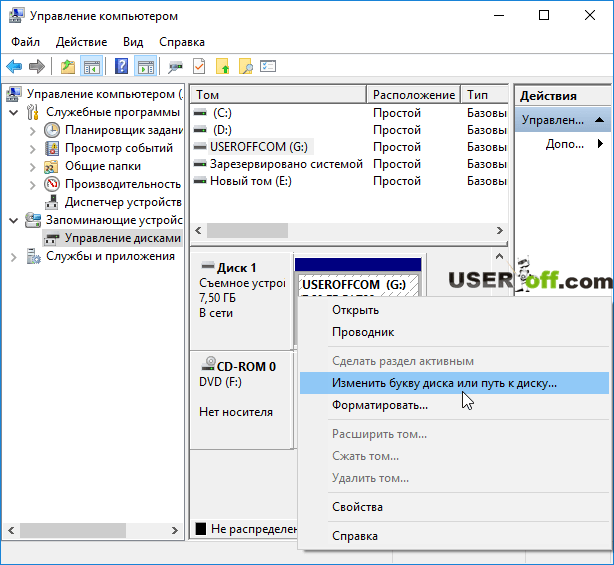Click the CD-ROM 0 disc icon
Screen dimensions: 614x565
pyautogui.click(x=208, y=366)
